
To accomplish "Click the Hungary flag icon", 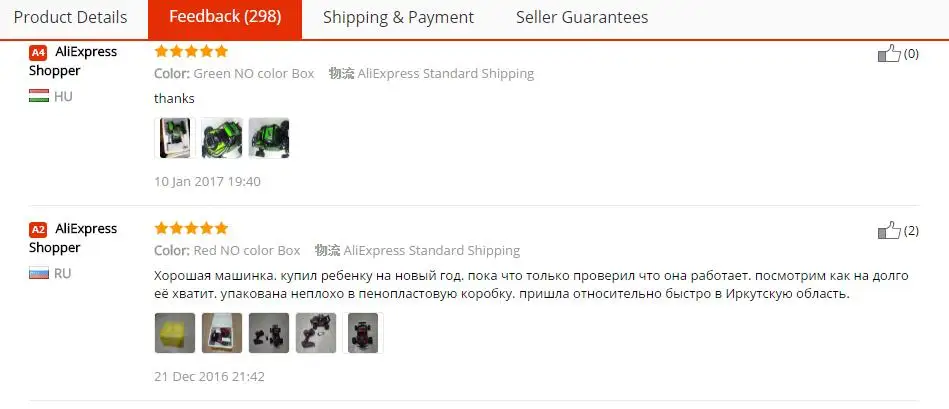I will coord(39,96).
